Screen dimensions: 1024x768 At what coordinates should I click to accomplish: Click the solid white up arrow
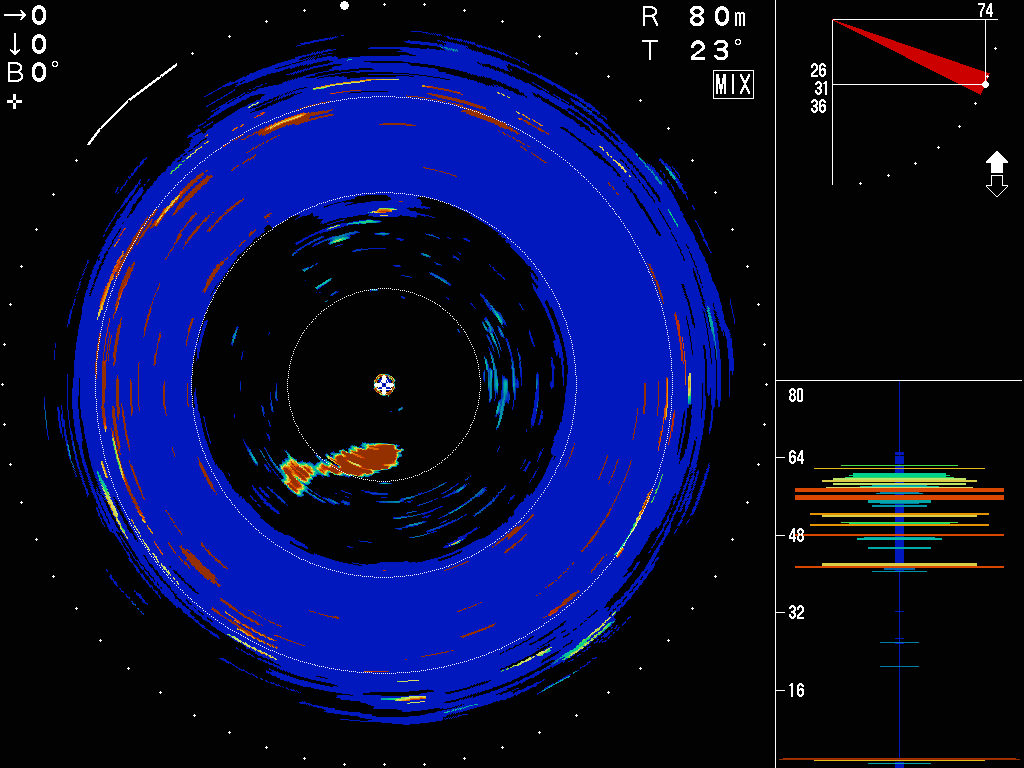pos(997,162)
